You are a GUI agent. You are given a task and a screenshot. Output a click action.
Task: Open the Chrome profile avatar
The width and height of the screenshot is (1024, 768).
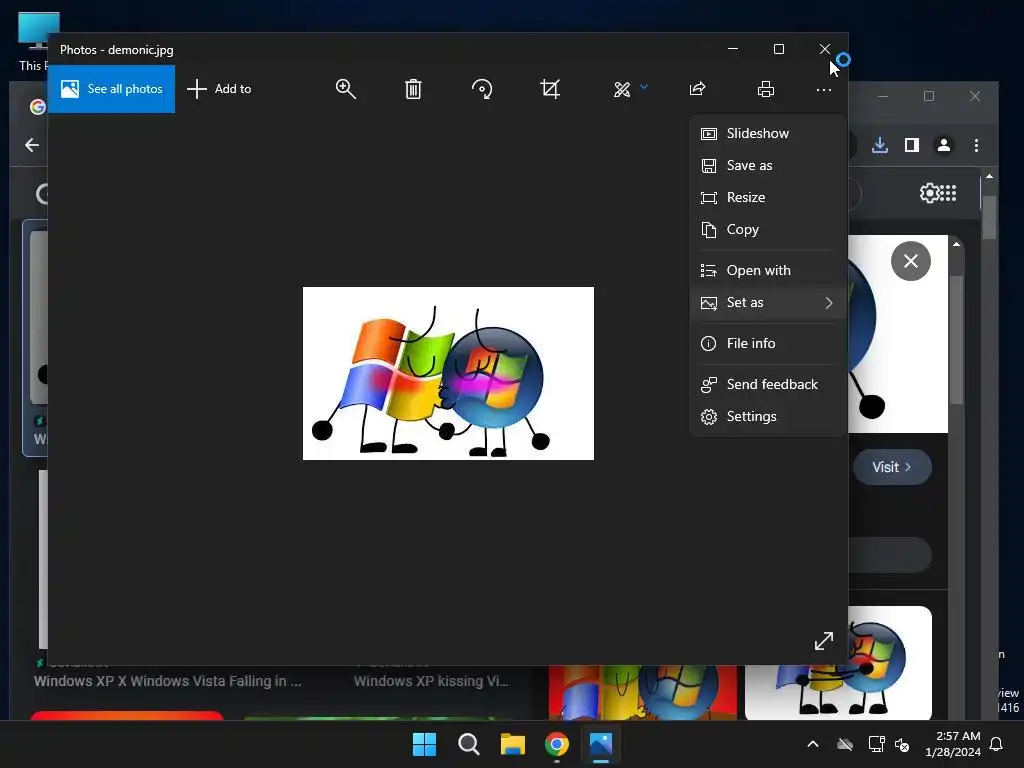click(x=944, y=145)
